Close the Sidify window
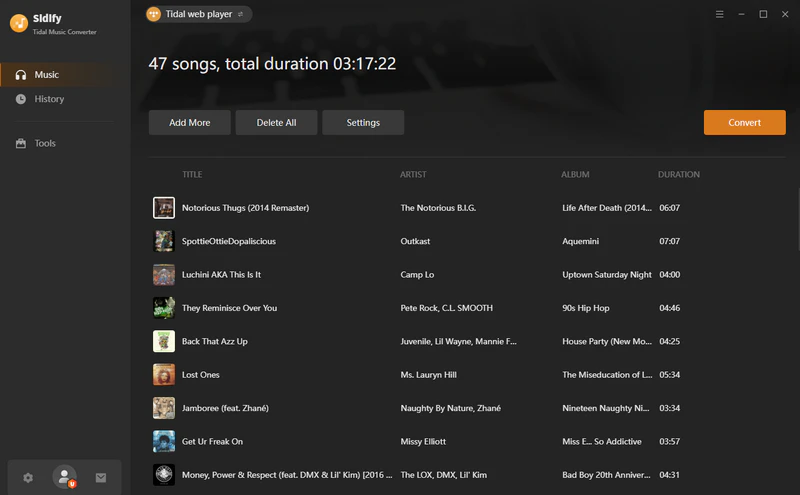This screenshot has width=800, height=495. [x=785, y=14]
